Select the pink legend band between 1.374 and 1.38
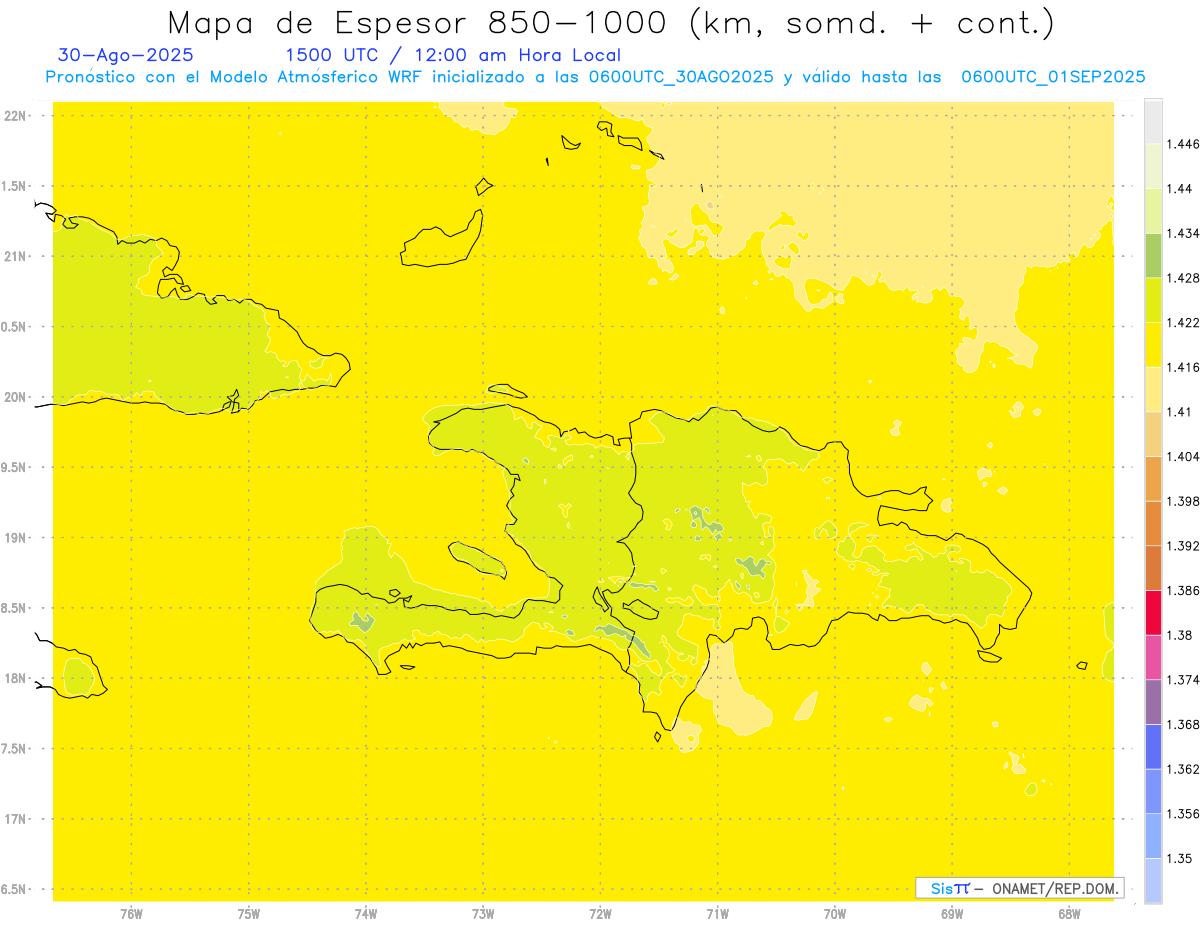 pos(1153,657)
